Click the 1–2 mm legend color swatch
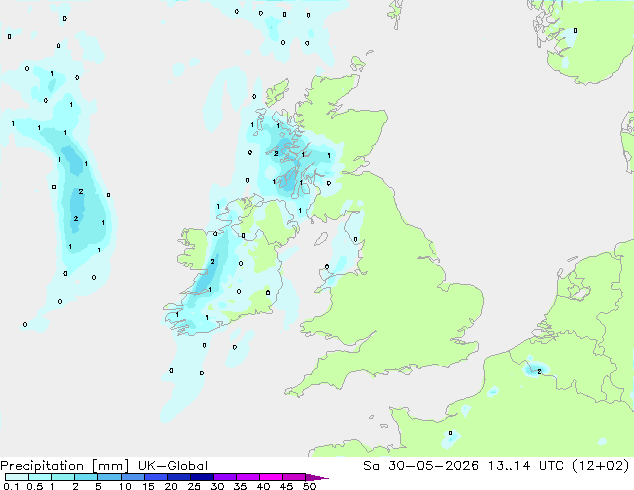This screenshot has height=490, width=634. [x=63, y=477]
